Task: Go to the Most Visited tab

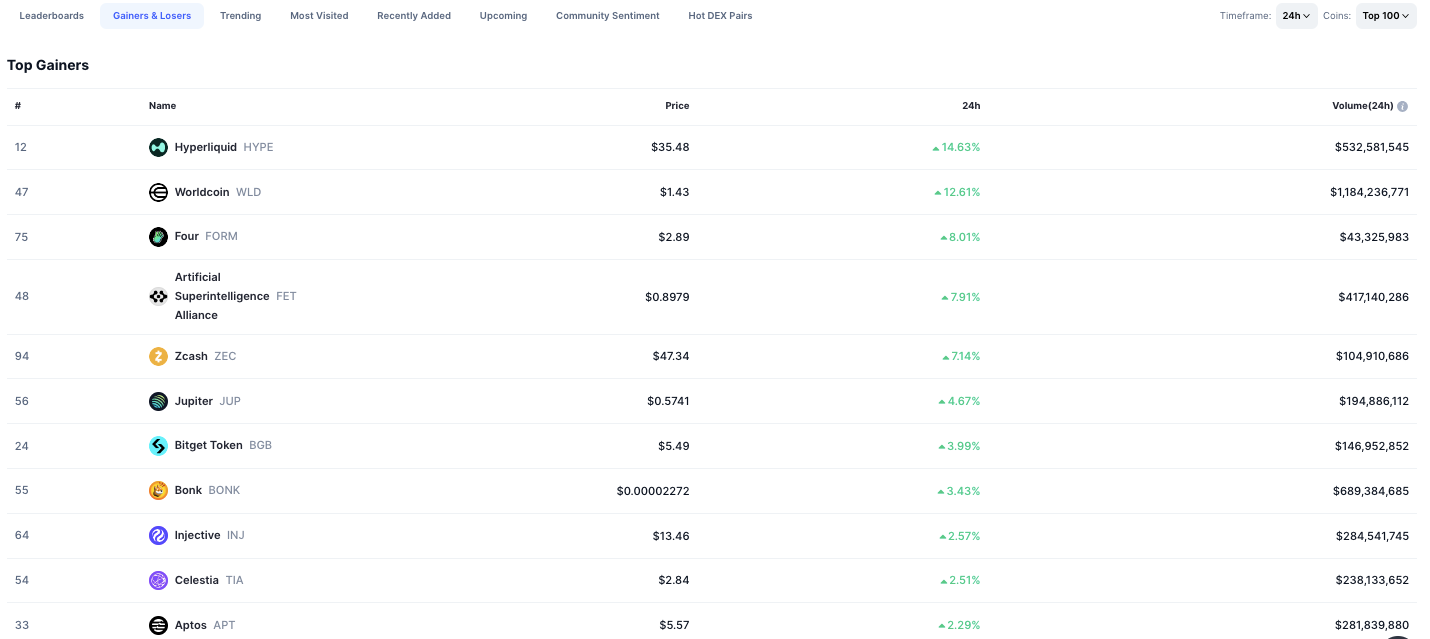Action: pyautogui.click(x=319, y=16)
